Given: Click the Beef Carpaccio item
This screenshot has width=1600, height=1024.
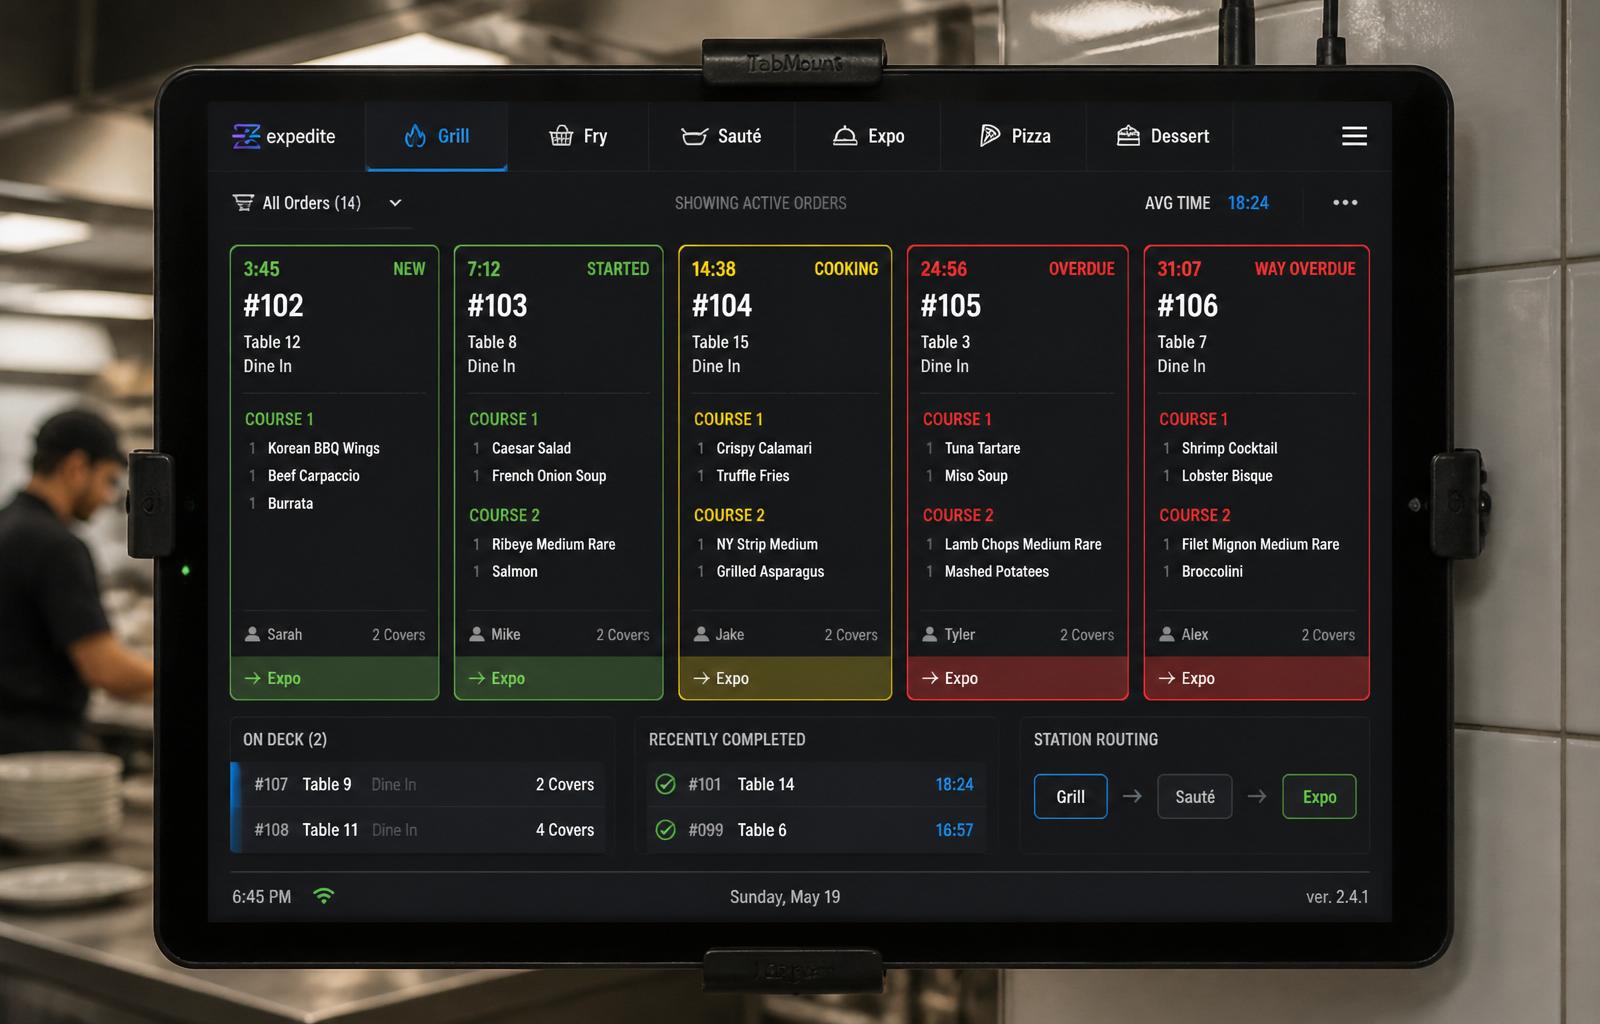Looking at the screenshot, I should coord(313,476).
